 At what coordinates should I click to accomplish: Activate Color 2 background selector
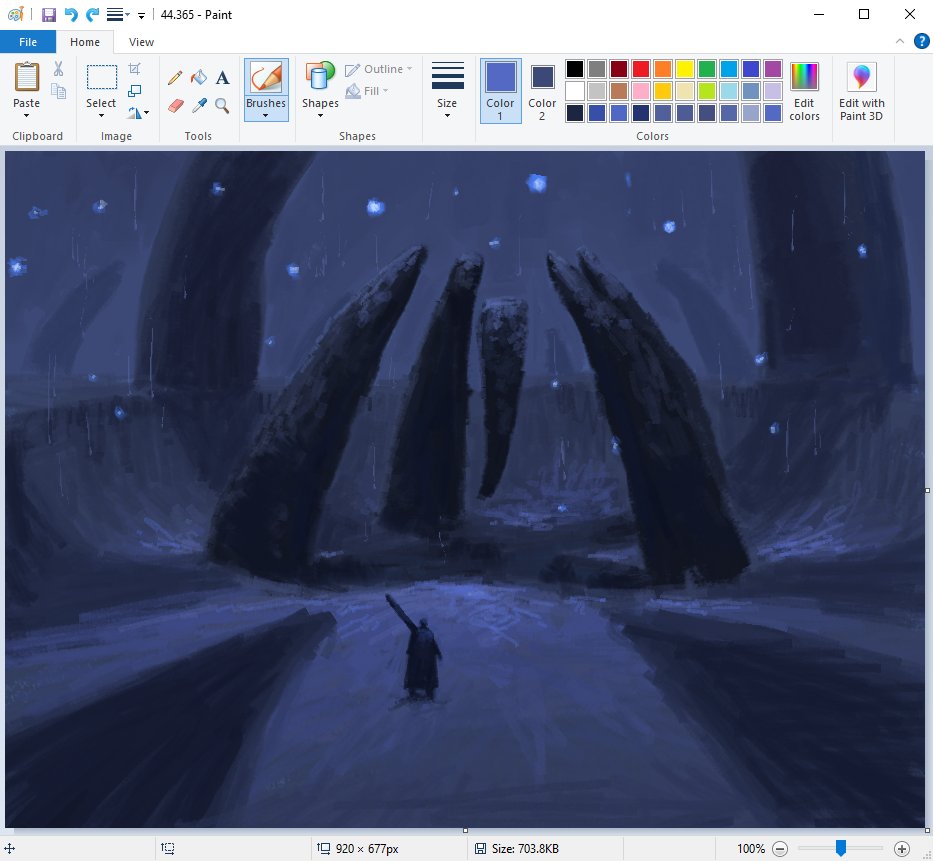[x=542, y=91]
